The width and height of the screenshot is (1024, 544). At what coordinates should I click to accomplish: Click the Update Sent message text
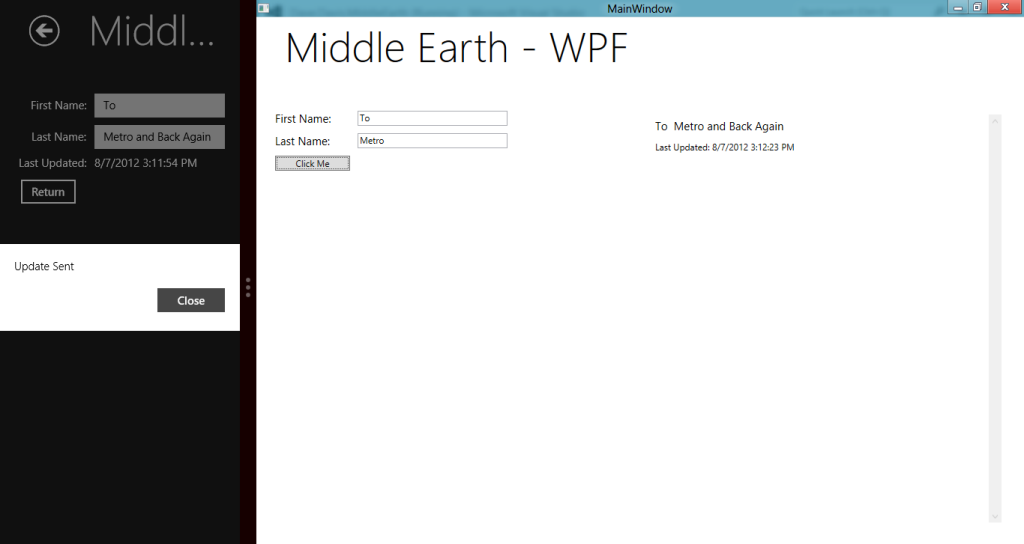tap(44, 267)
